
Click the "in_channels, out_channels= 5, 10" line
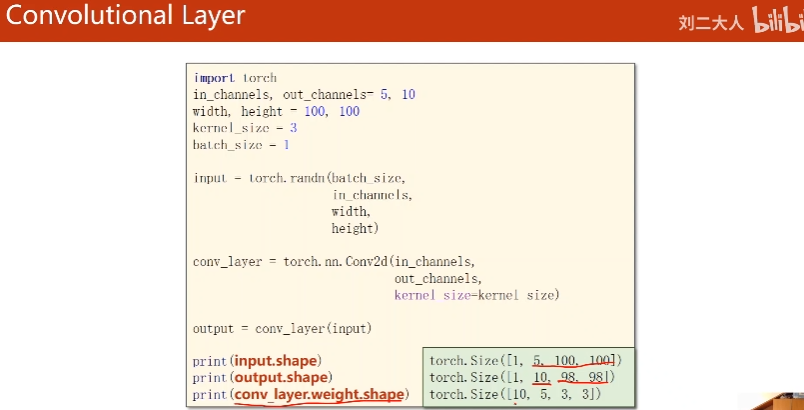[x=304, y=95]
